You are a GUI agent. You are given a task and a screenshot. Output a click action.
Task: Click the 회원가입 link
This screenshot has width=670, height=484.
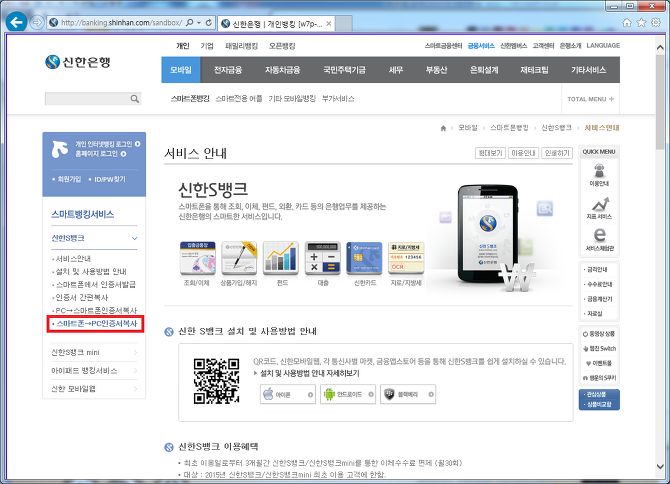point(67,179)
